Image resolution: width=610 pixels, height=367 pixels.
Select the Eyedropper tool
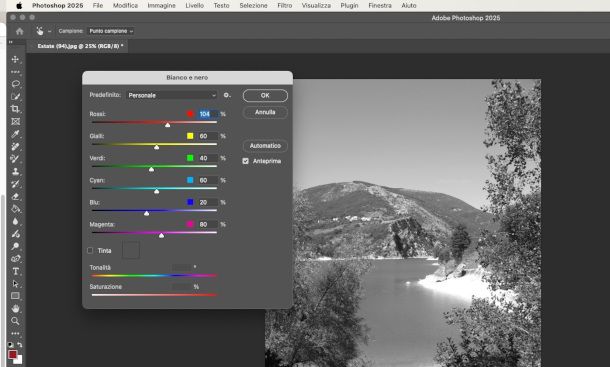[x=15, y=134]
